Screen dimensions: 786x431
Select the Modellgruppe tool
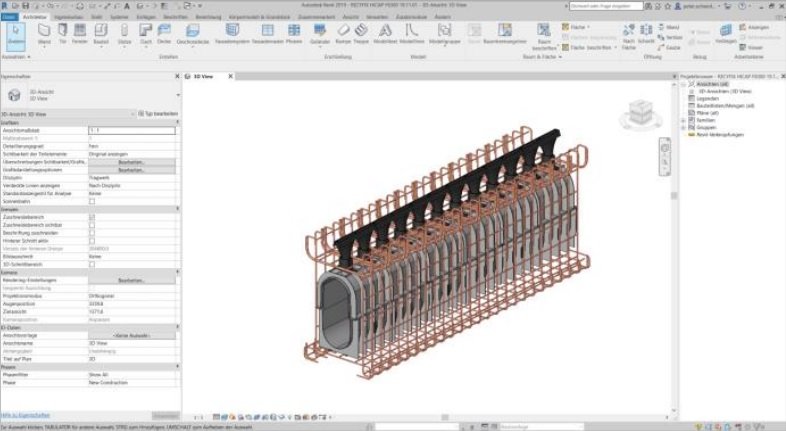[445, 34]
